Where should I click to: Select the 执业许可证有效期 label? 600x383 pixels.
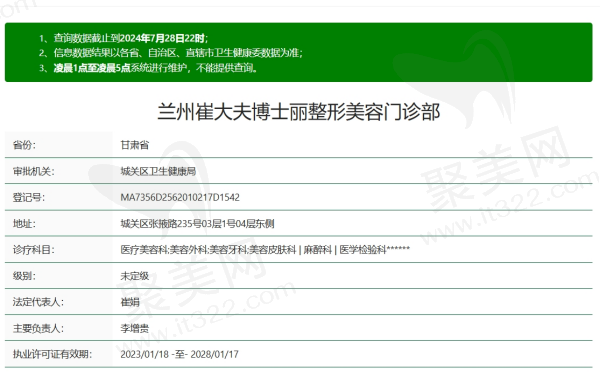[x=52, y=354]
